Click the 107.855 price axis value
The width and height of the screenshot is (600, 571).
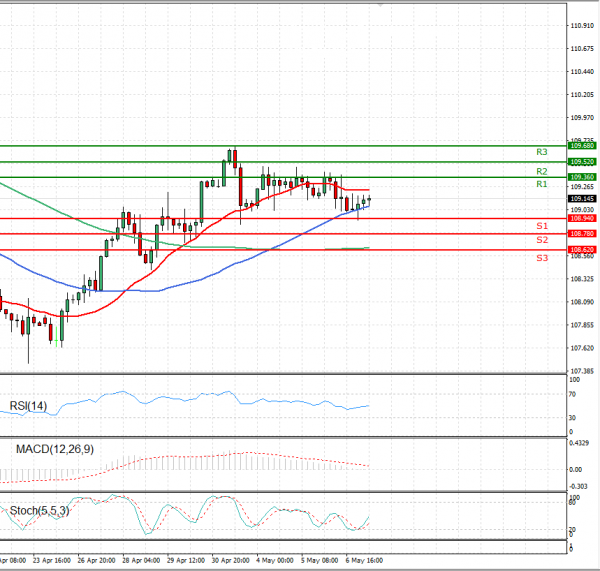click(x=582, y=325)
